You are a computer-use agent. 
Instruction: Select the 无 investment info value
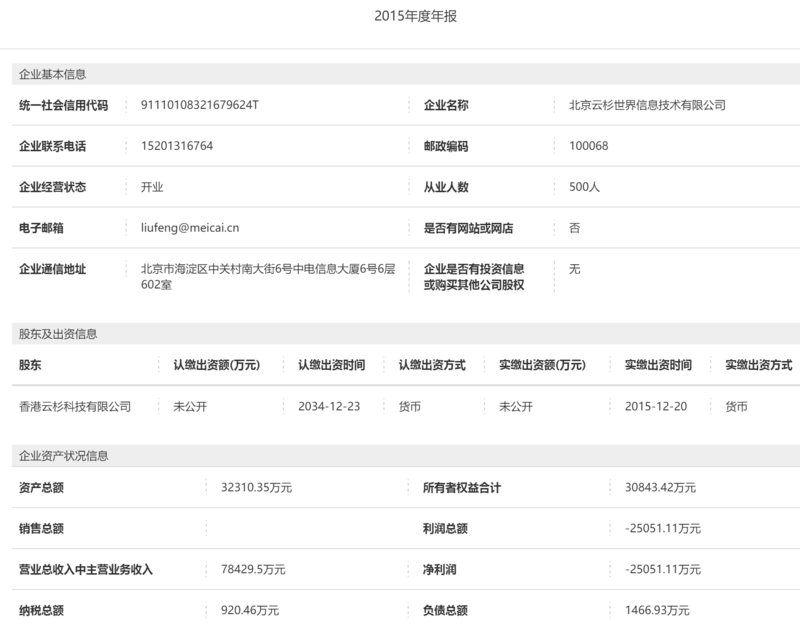[x=574, y=269]
